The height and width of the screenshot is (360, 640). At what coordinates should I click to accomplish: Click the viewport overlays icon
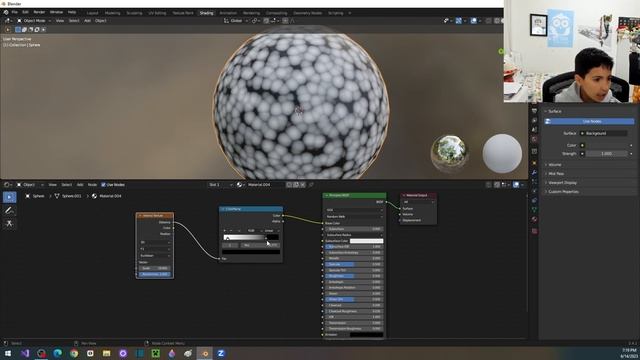(x=473, y=21)
